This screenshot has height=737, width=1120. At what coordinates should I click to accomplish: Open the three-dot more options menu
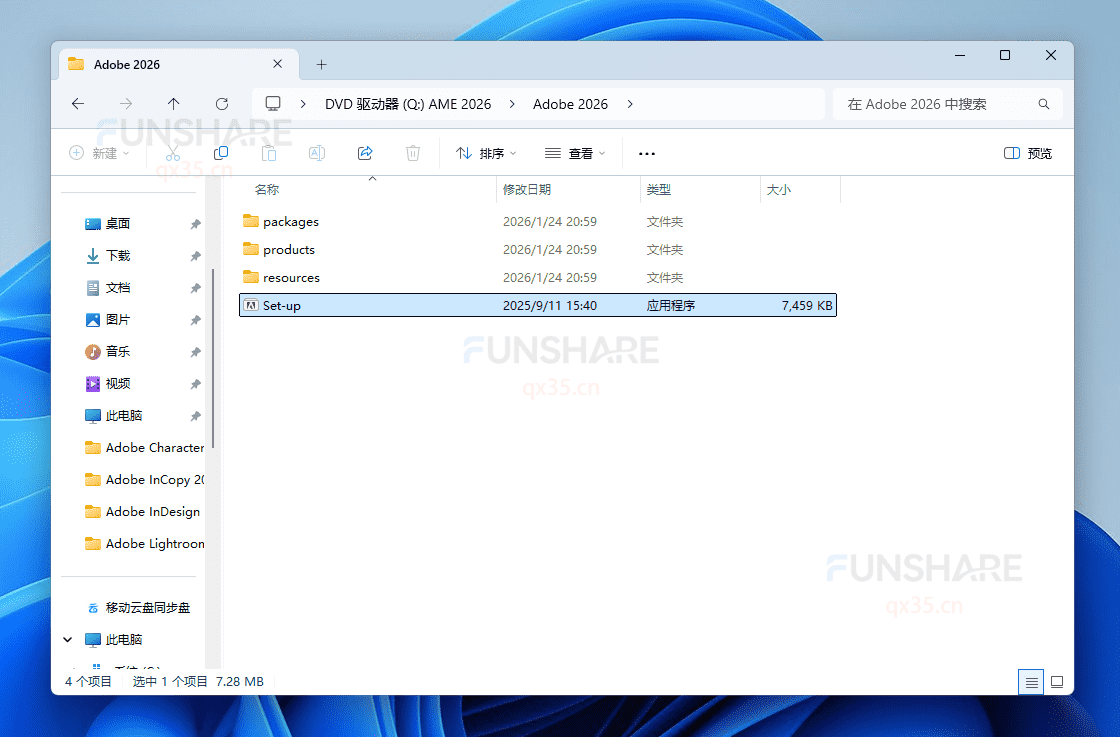(646, 154)
